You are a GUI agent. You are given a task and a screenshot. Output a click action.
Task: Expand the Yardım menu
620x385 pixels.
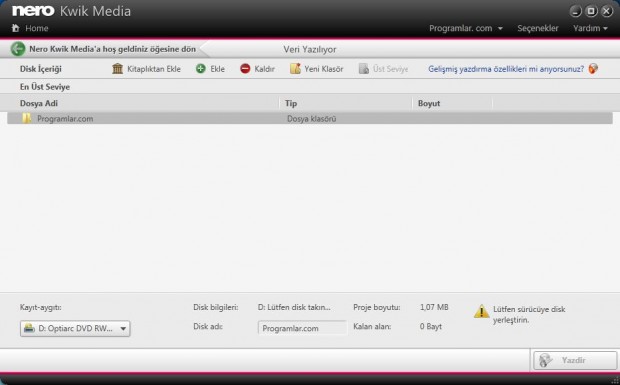point(590,28)
